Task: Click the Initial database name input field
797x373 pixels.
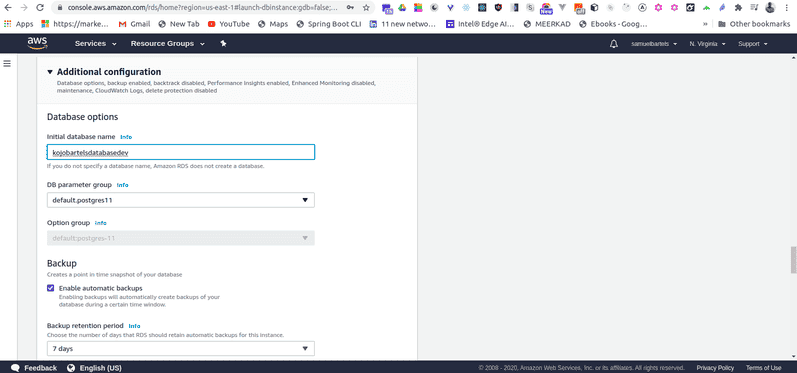Action: [x=180, y=152]
